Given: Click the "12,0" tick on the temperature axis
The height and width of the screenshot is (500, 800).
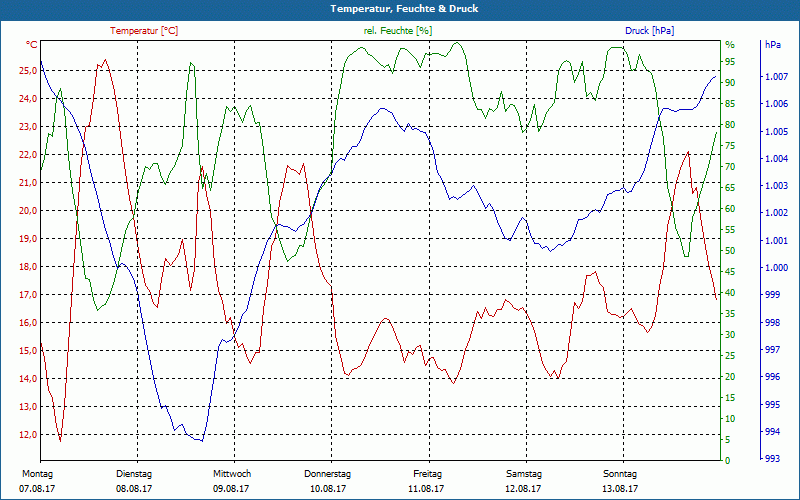Looking at the screenshot, I should [28, 435].
